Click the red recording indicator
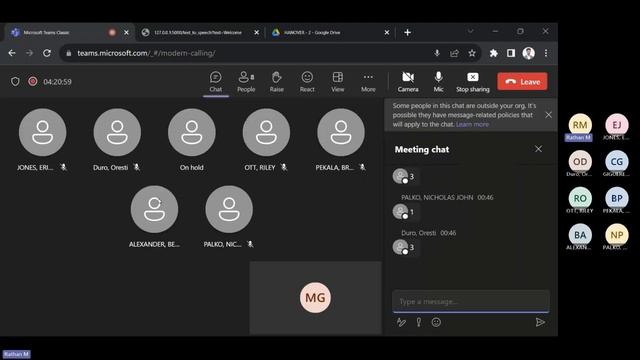 point(33,81)
